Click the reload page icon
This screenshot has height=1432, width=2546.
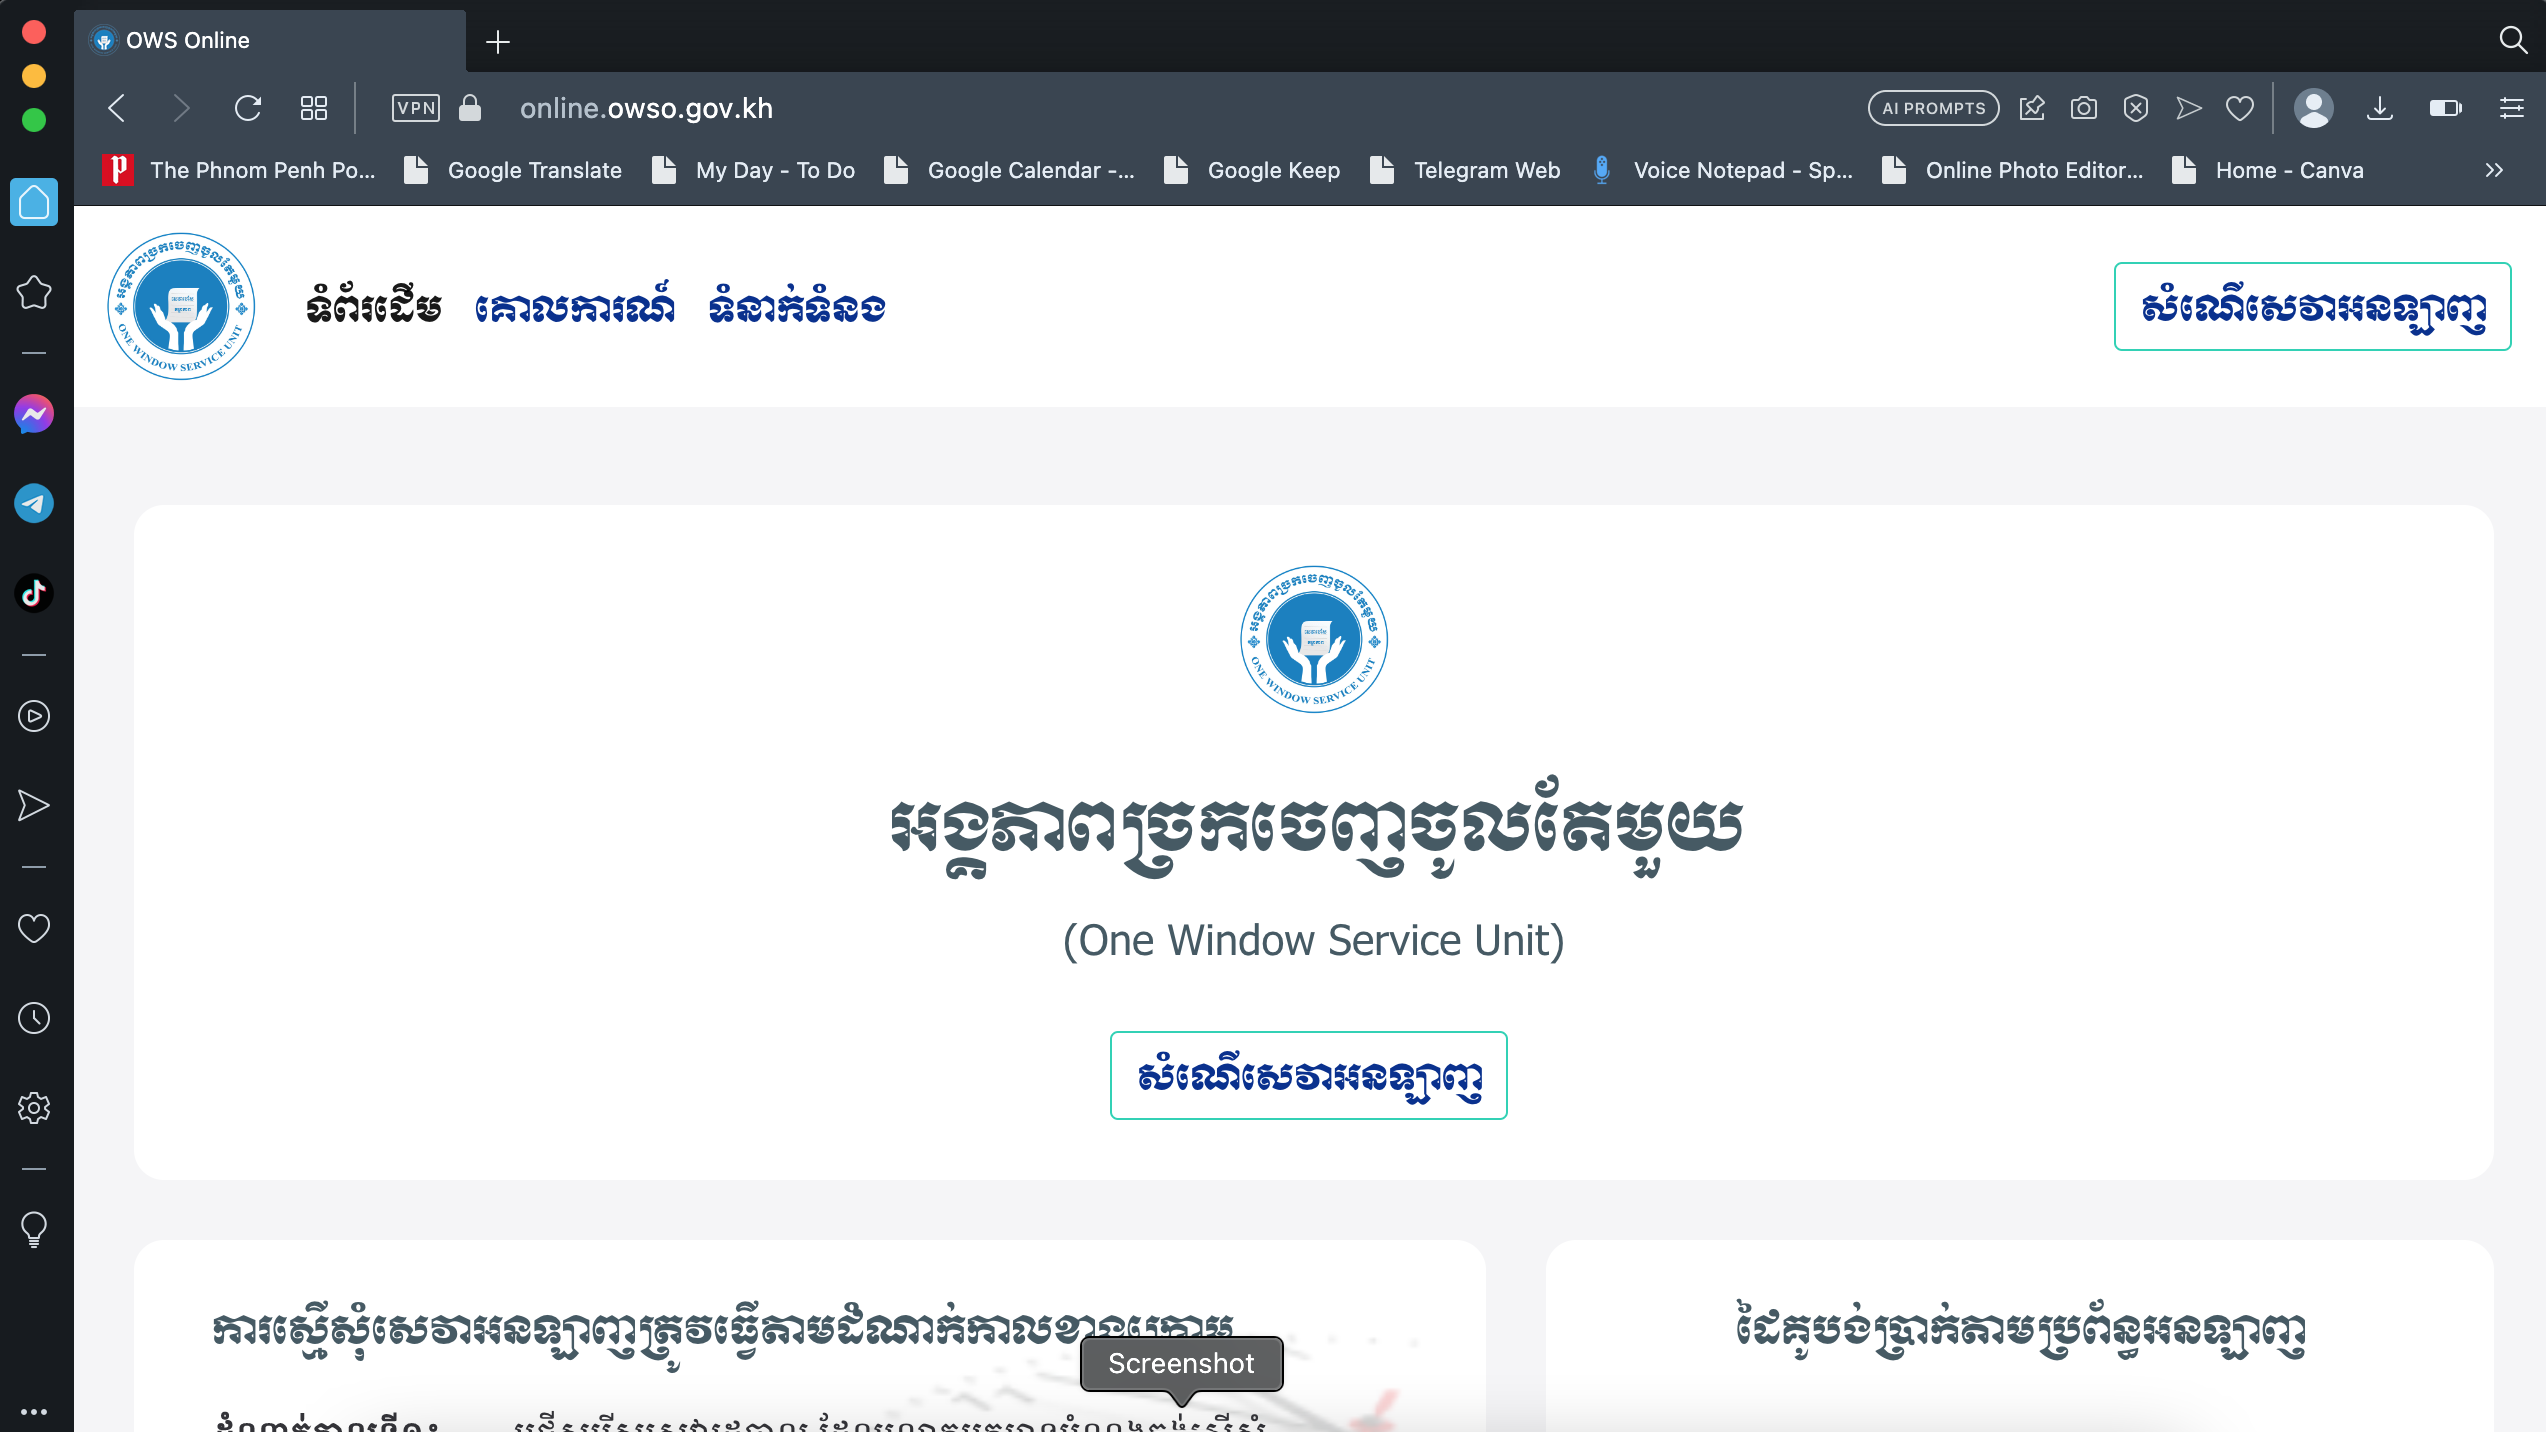pyautogui.click(x=248, y=108)
